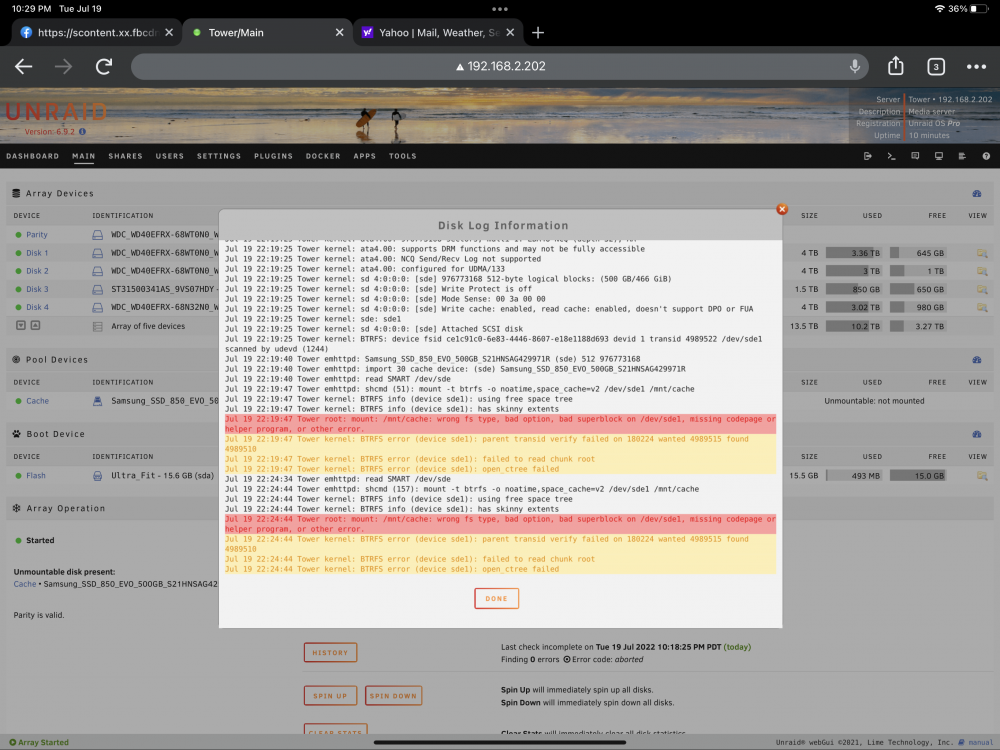Go back in the browser

pos(24,66)
